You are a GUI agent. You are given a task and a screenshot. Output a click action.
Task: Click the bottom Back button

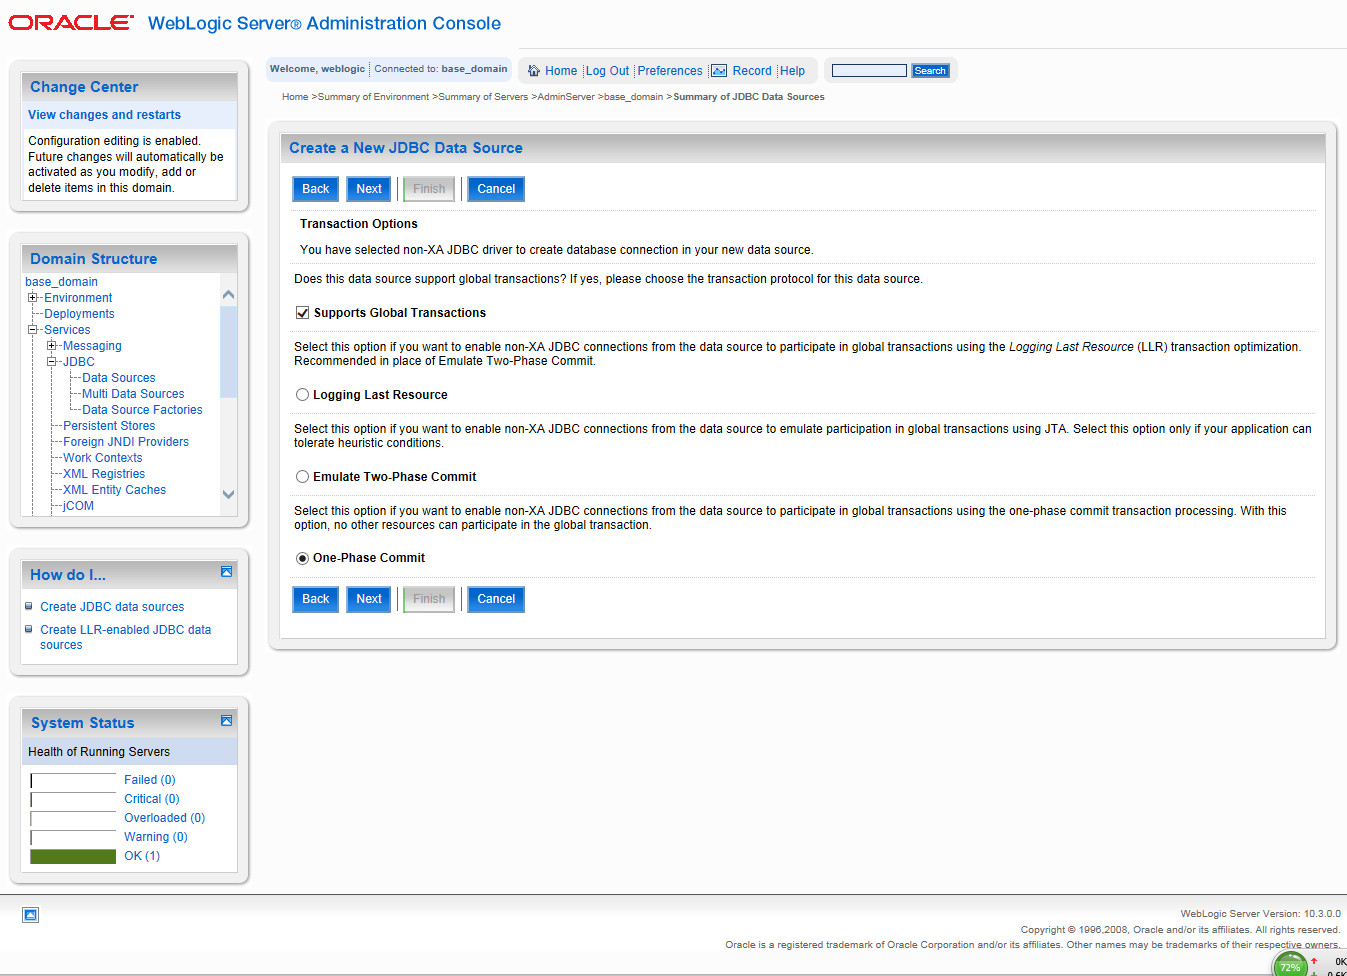pos(315,599)
